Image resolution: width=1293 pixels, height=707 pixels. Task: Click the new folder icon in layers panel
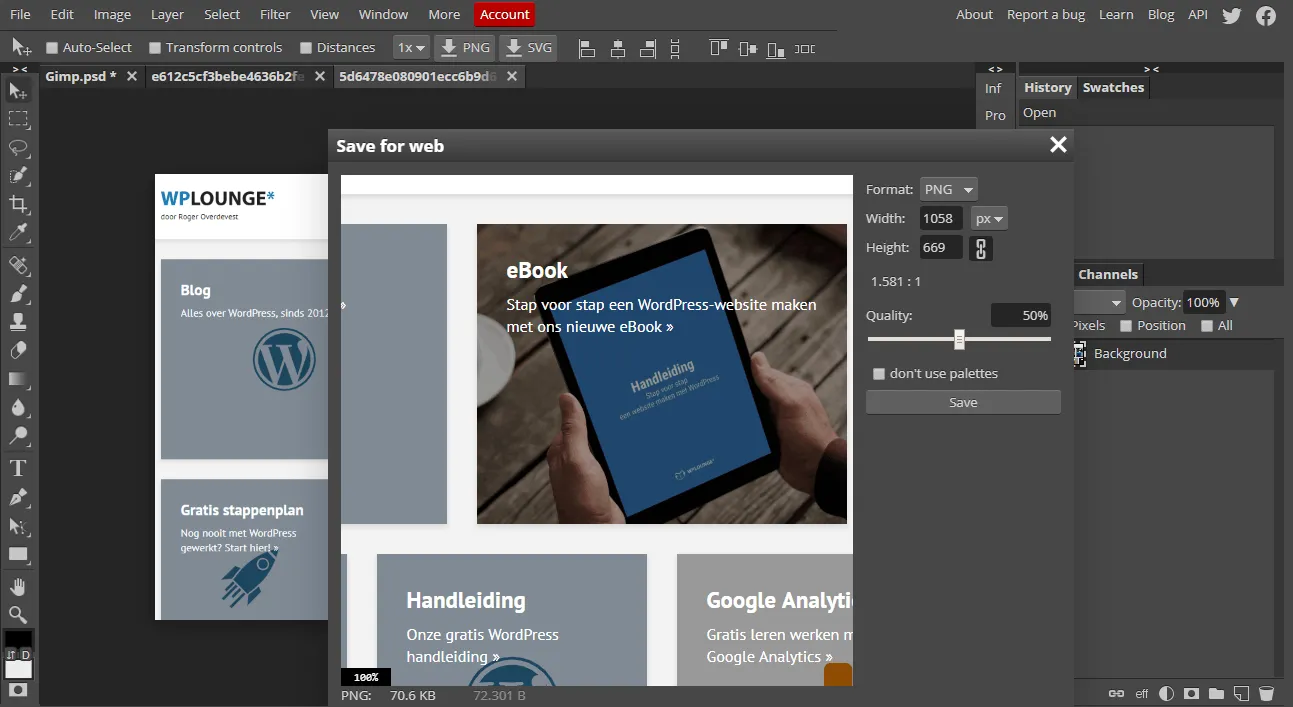coord(1216,693)
